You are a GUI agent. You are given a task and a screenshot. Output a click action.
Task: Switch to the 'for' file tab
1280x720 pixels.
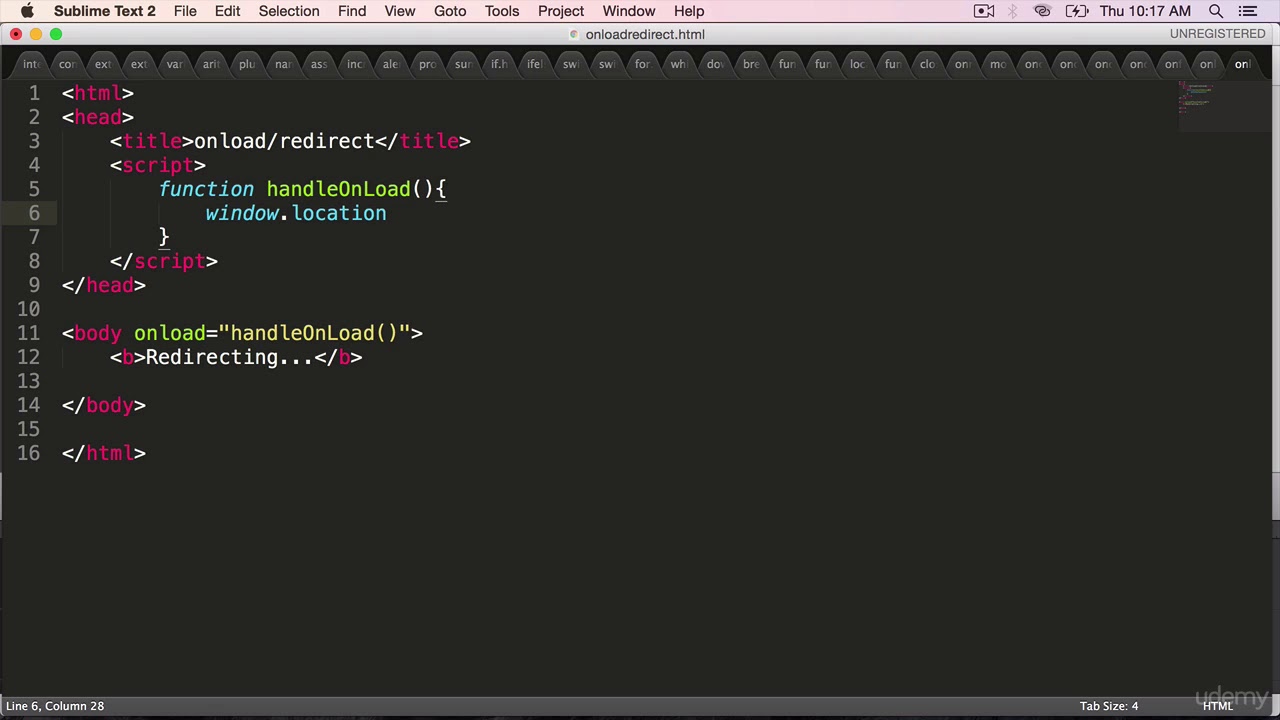coord(642,64)
